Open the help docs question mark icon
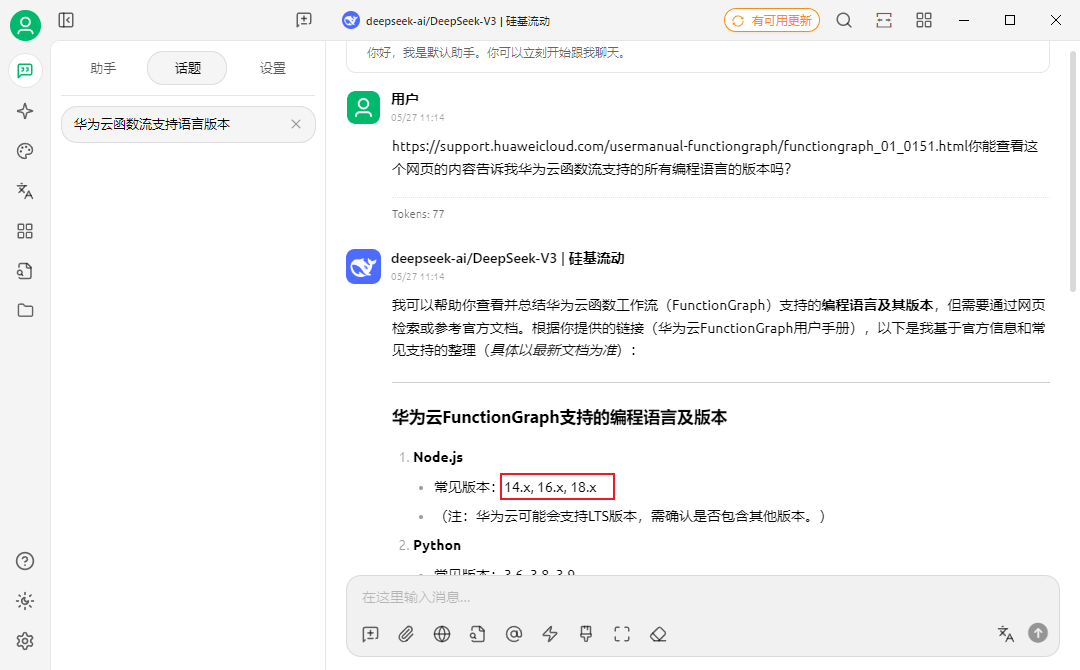The image size is (1080, 670). tap(25, 561)
